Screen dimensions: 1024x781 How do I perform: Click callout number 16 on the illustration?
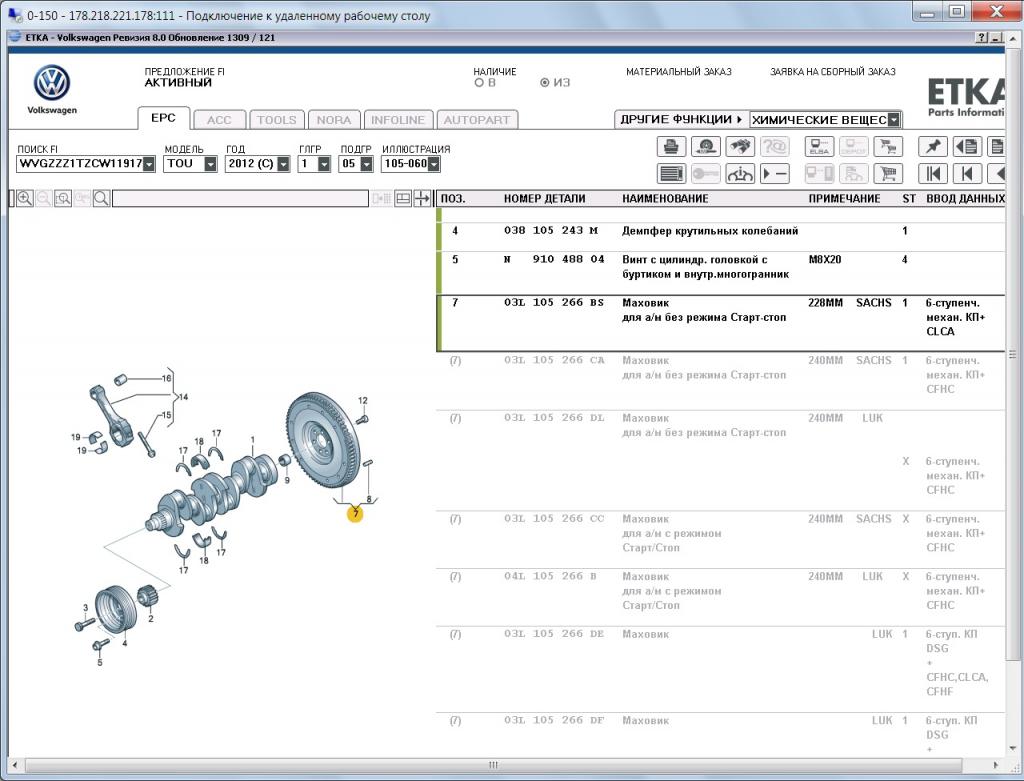click(x=167, y=378)
